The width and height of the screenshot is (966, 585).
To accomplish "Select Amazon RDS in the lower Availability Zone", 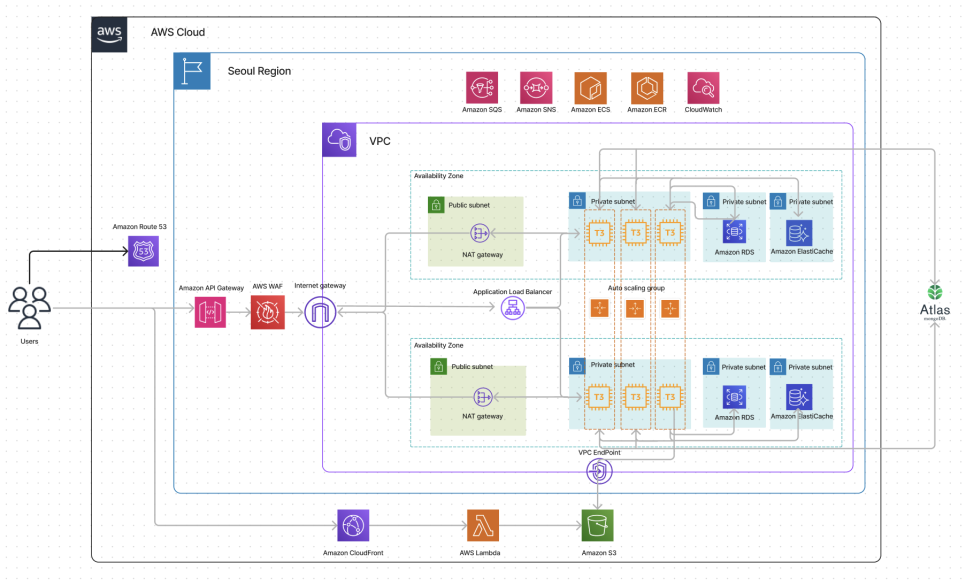I will tap(735, 397).
